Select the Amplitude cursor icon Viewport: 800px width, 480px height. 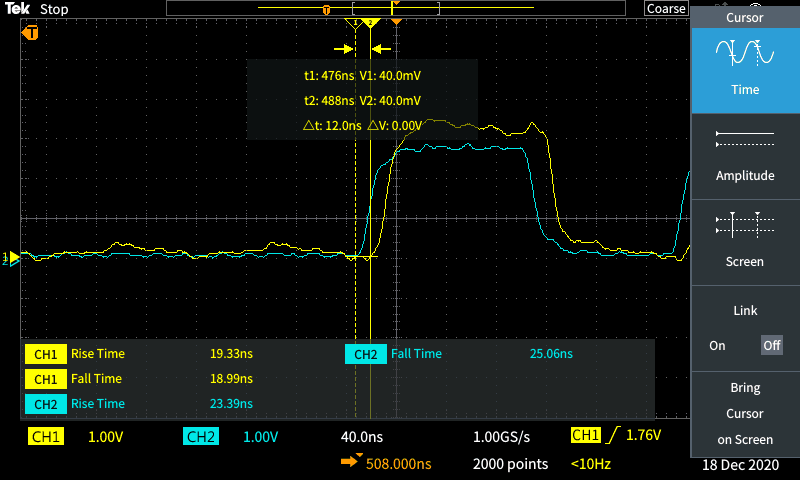click(x=744, y=139)
